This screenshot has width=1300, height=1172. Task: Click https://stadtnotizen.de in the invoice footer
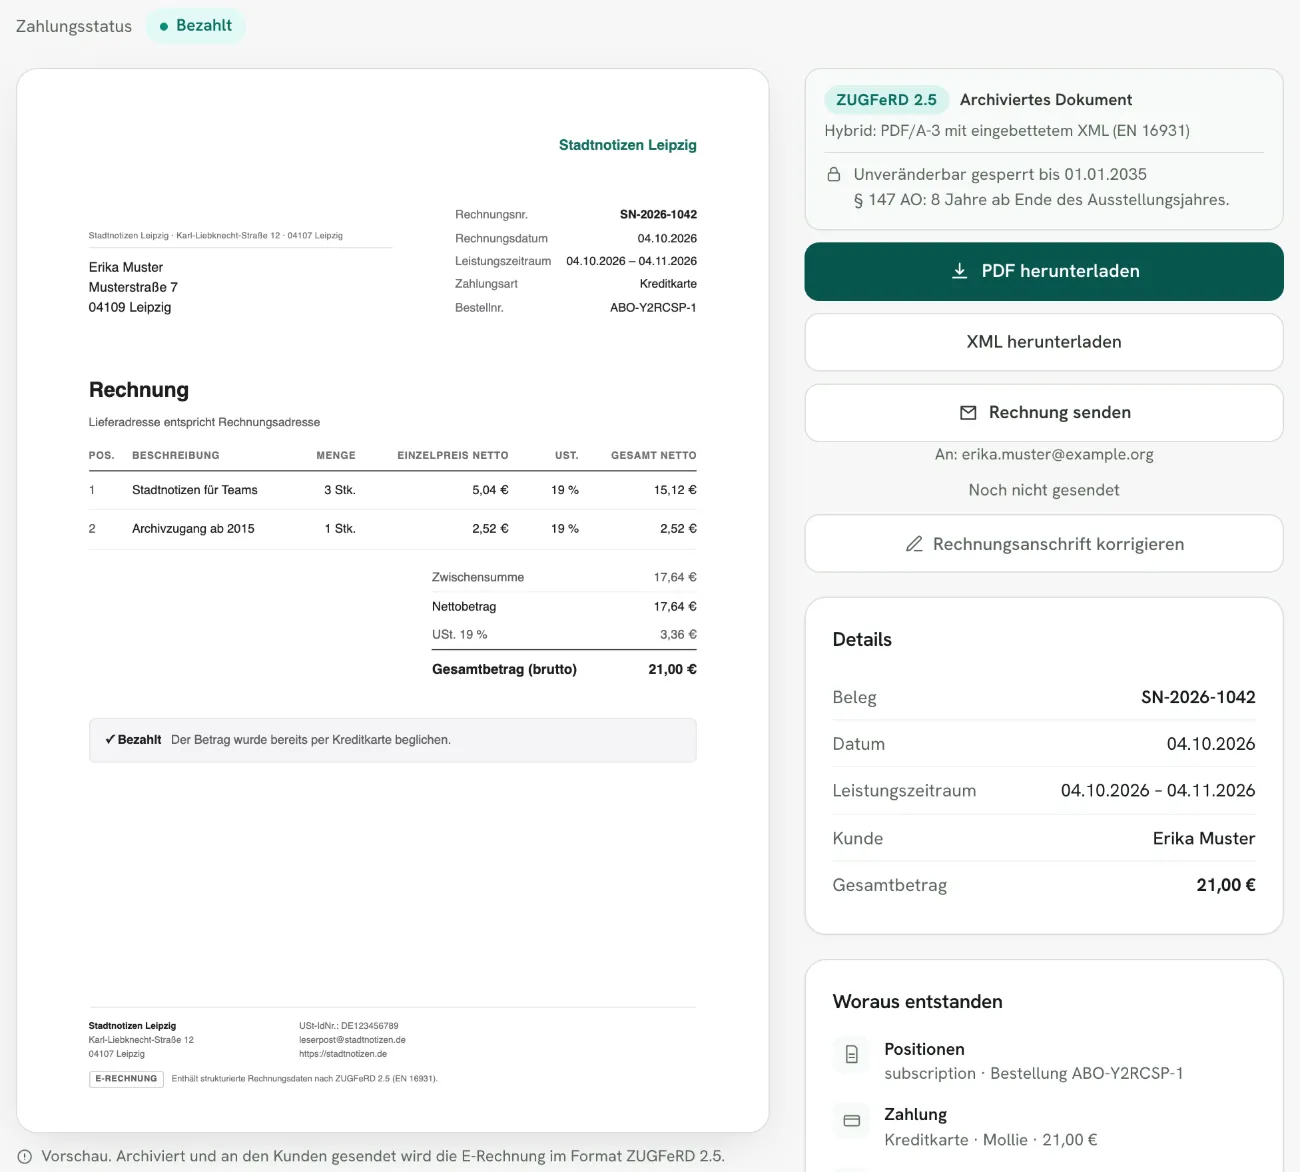(343, 1054)
